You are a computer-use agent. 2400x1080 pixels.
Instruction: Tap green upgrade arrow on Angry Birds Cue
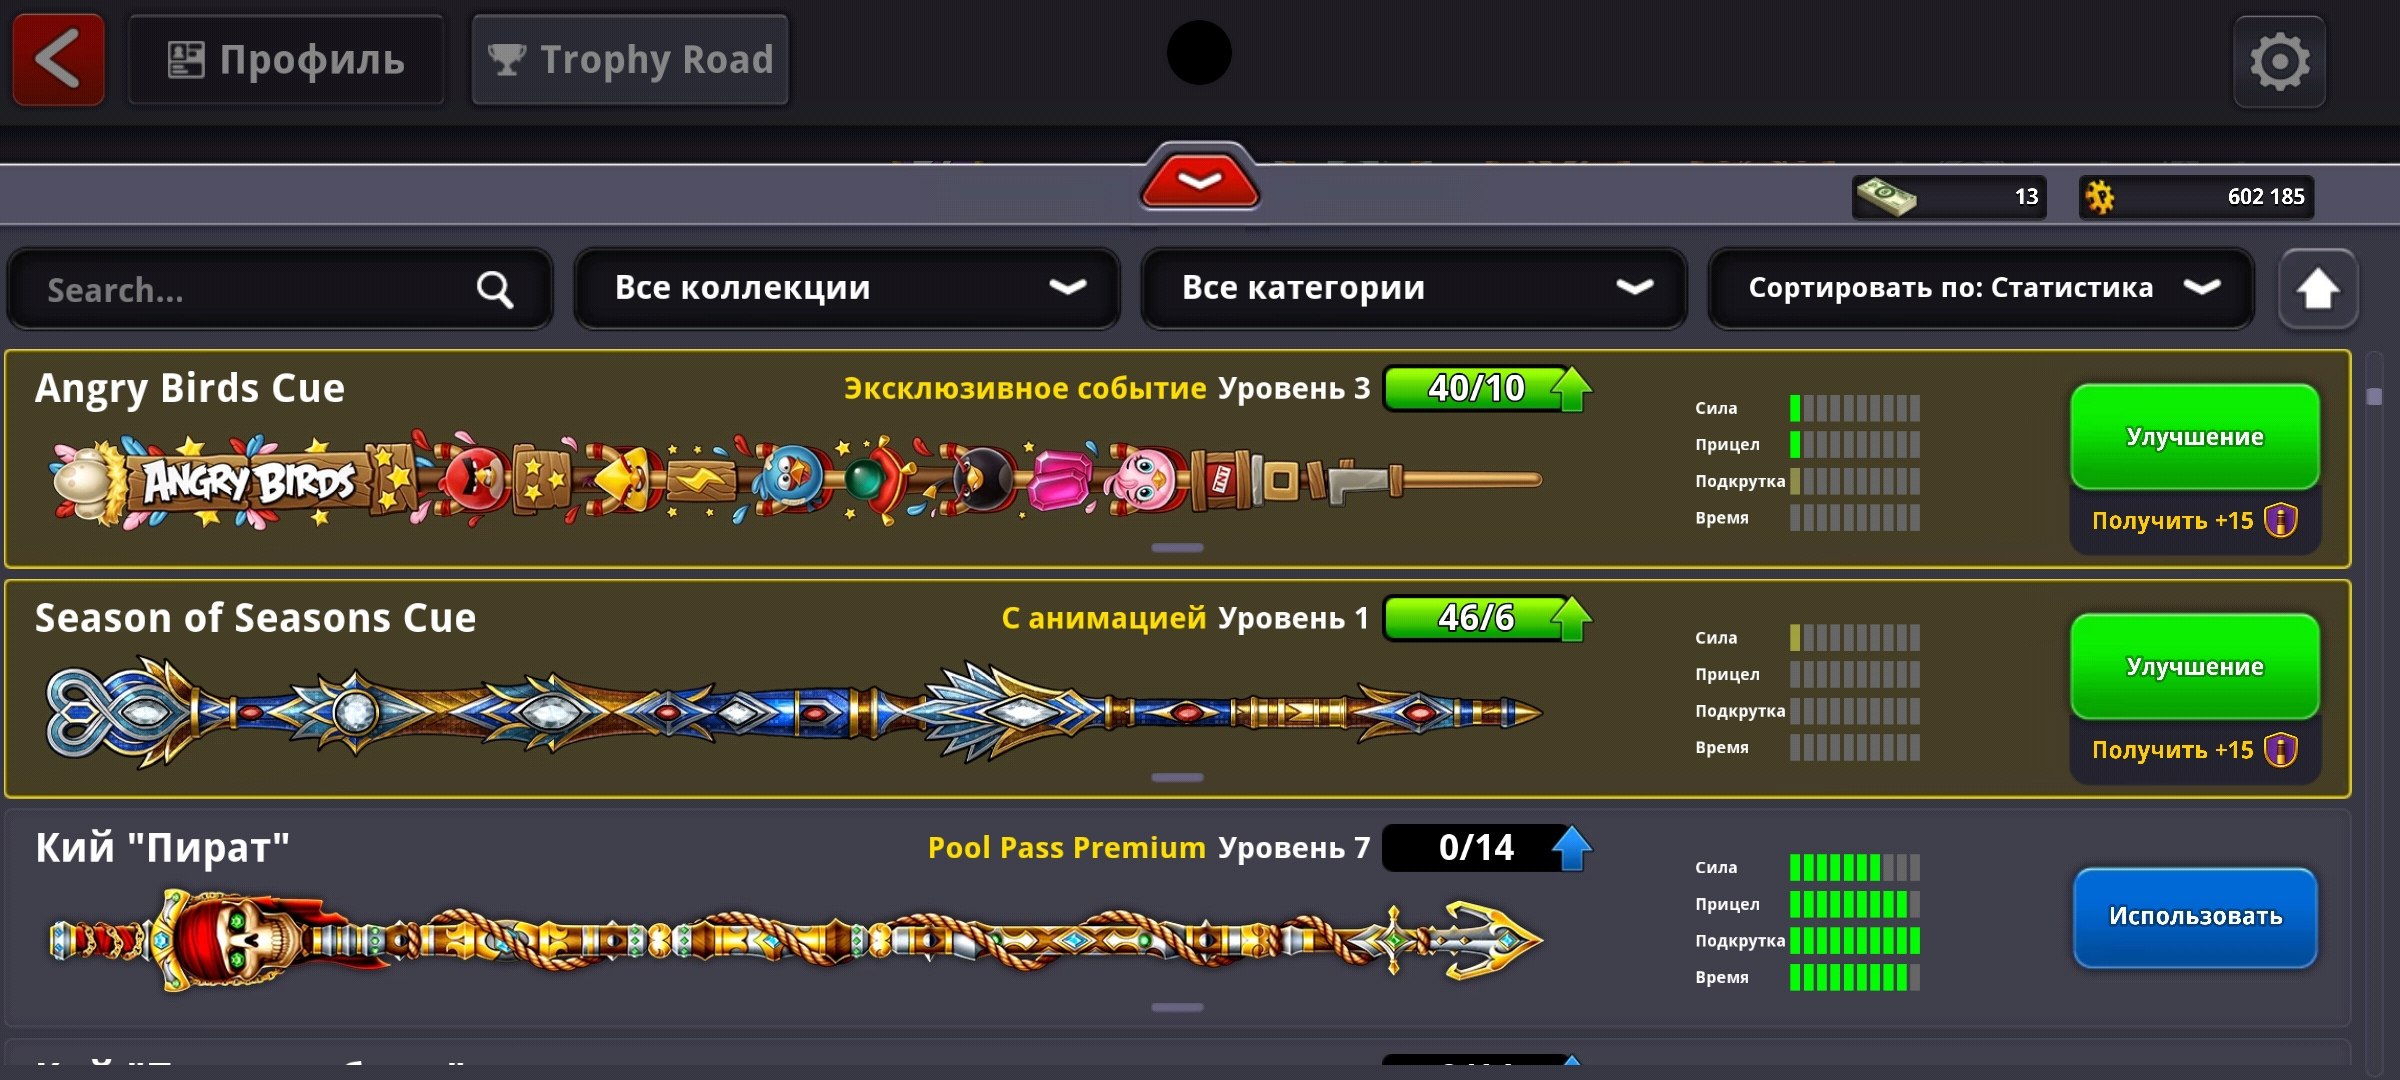1571,388
